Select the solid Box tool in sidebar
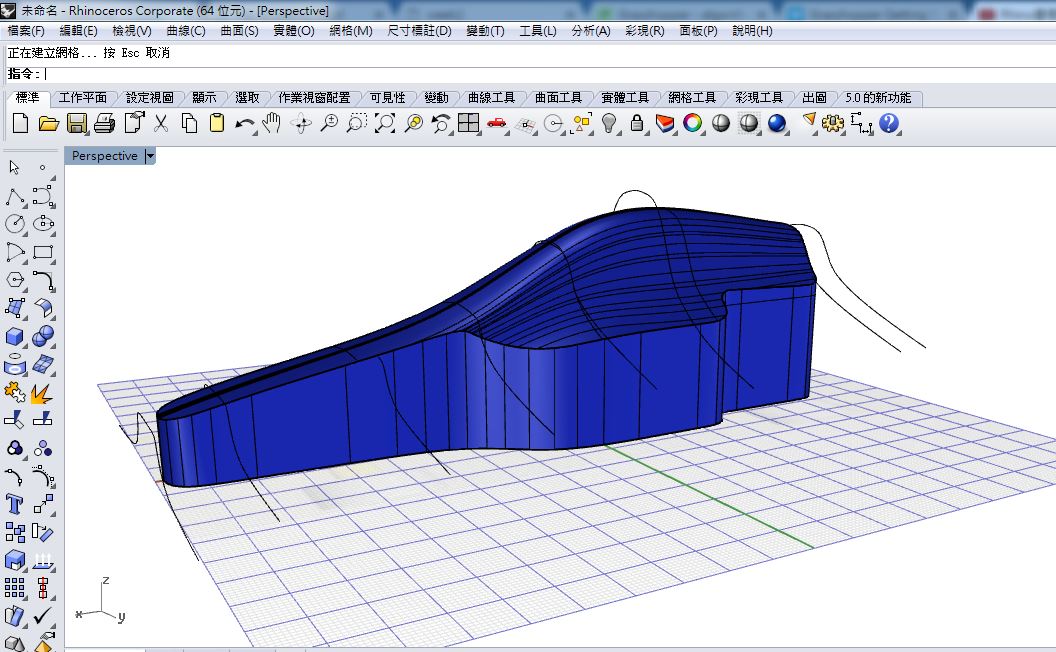 point(15,337)
